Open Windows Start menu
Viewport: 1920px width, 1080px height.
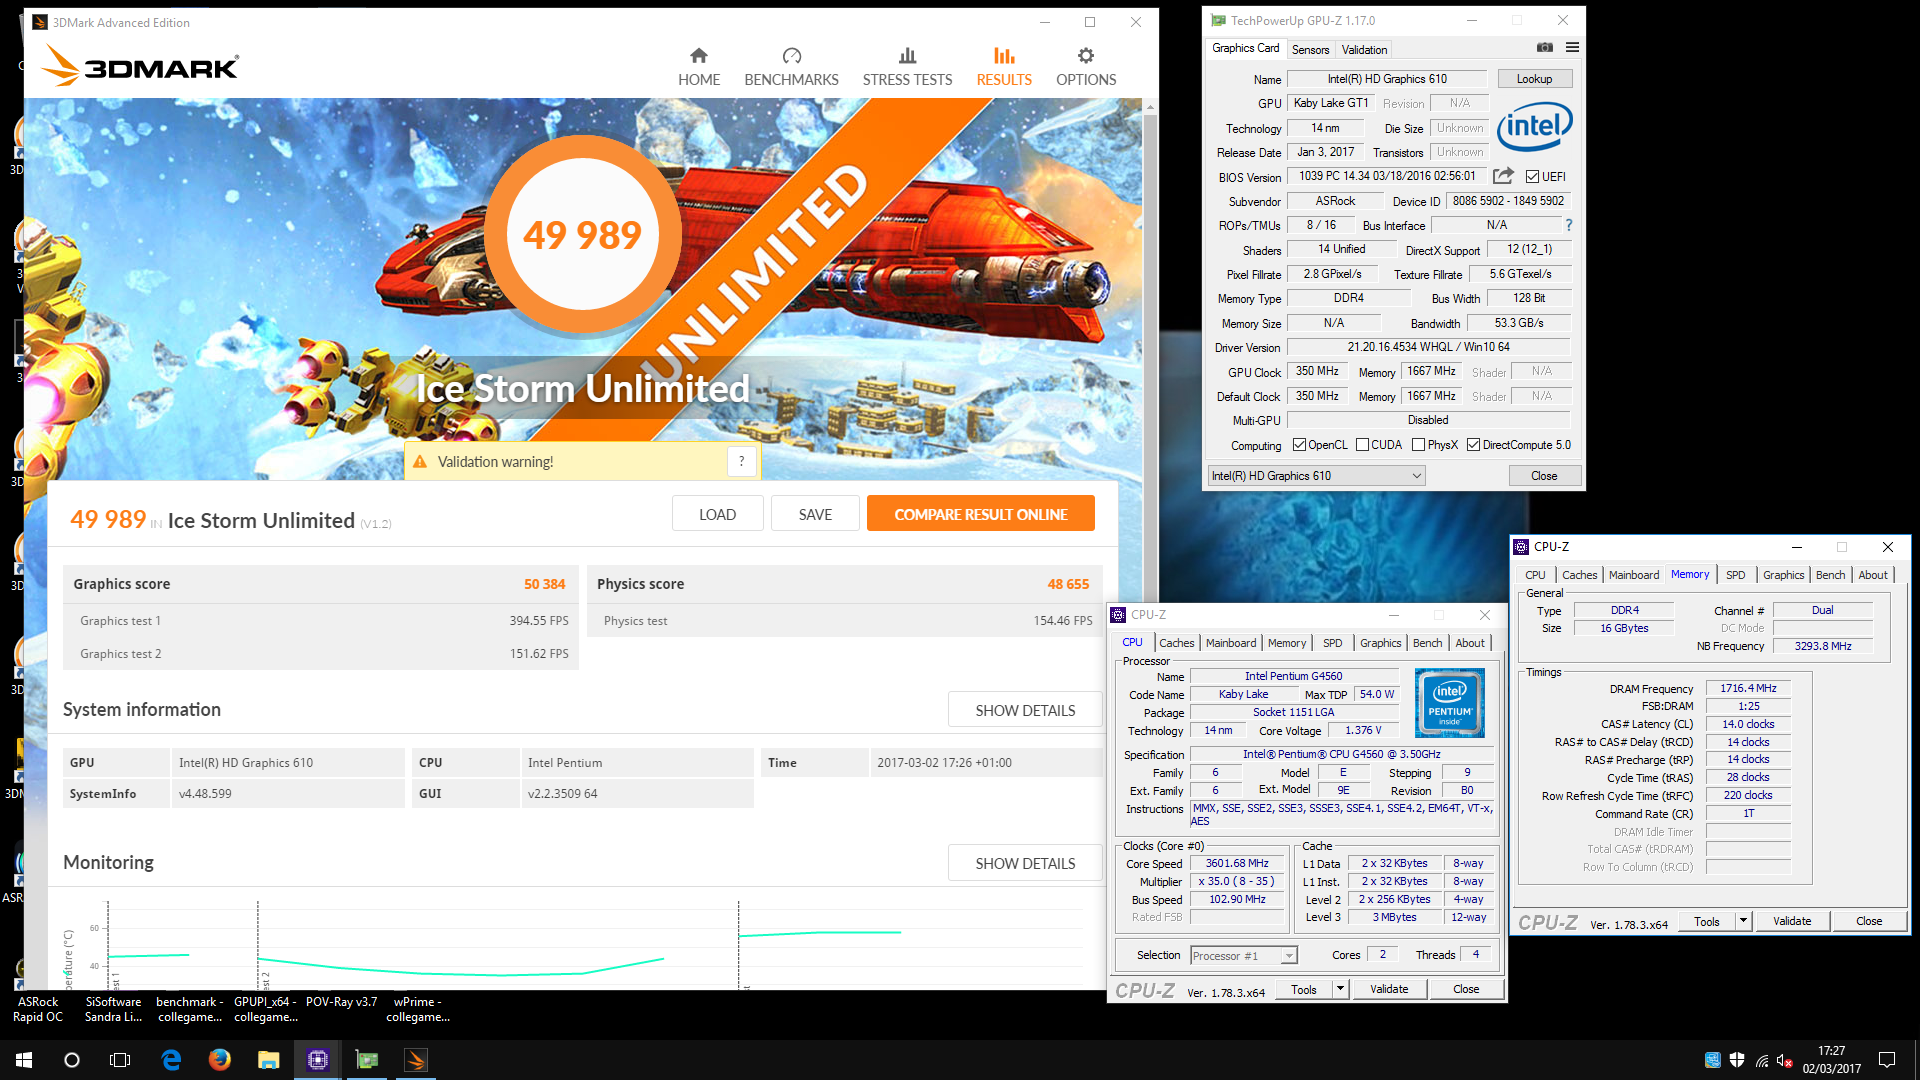pyautogui.click(x=24, y=1060)
